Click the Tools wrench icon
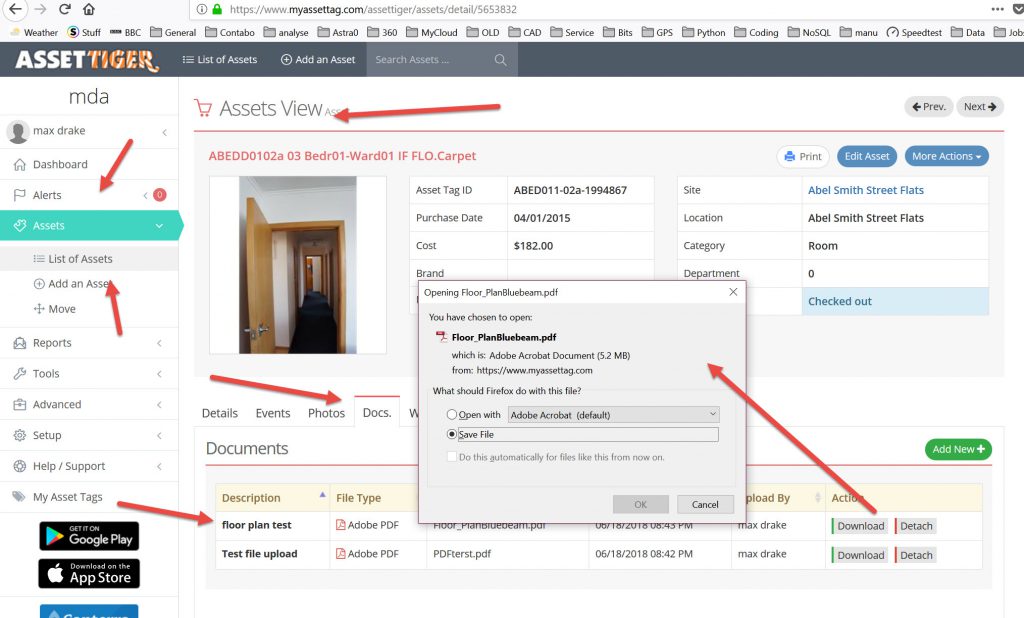1024x618 pixels. click(19, 374)
